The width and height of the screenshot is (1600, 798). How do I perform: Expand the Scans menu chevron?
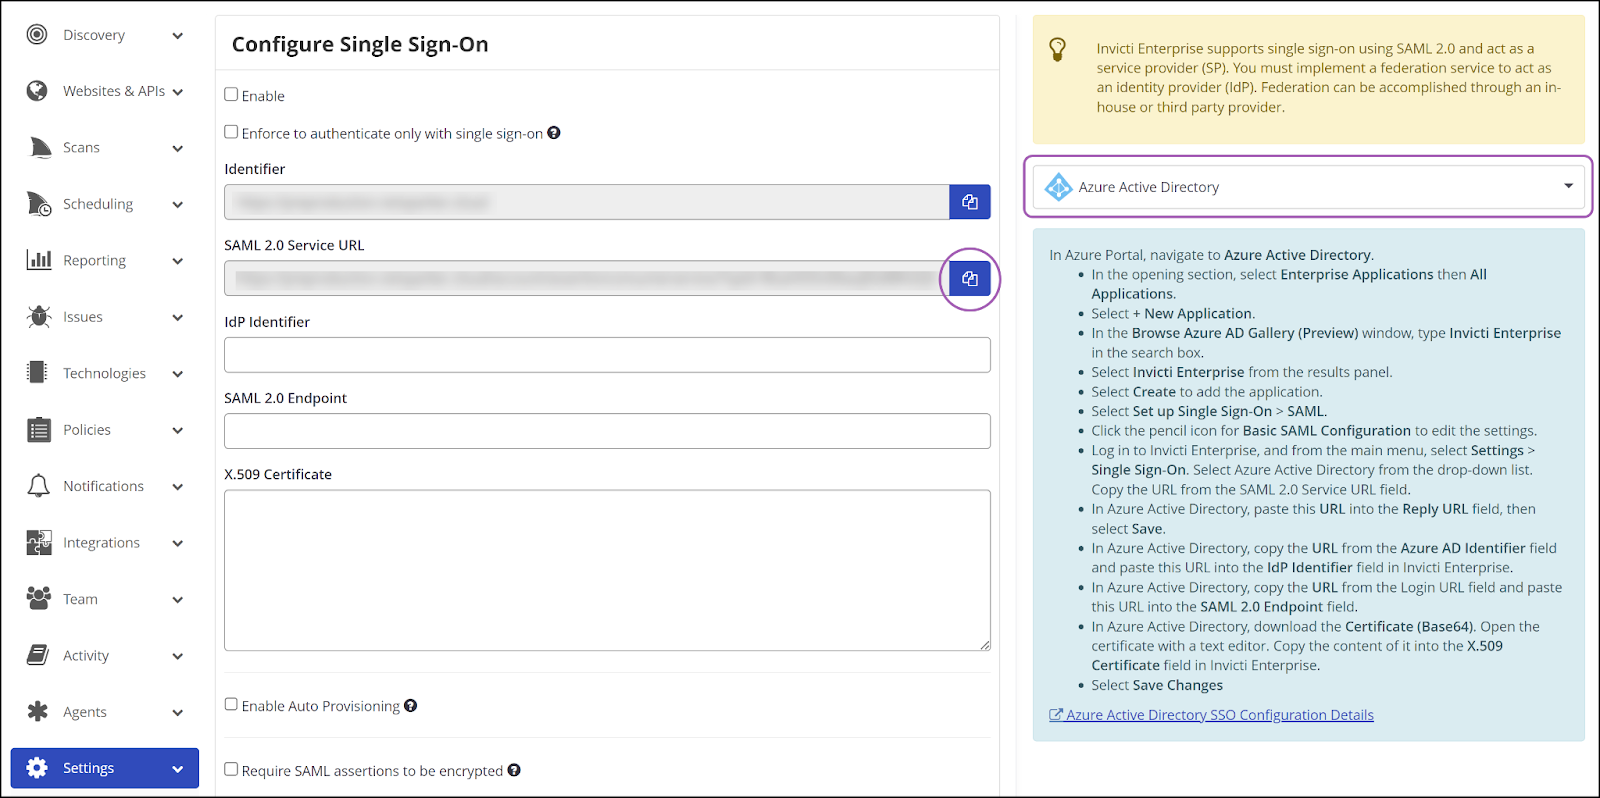pyautogui.click(x=178, y=149)
